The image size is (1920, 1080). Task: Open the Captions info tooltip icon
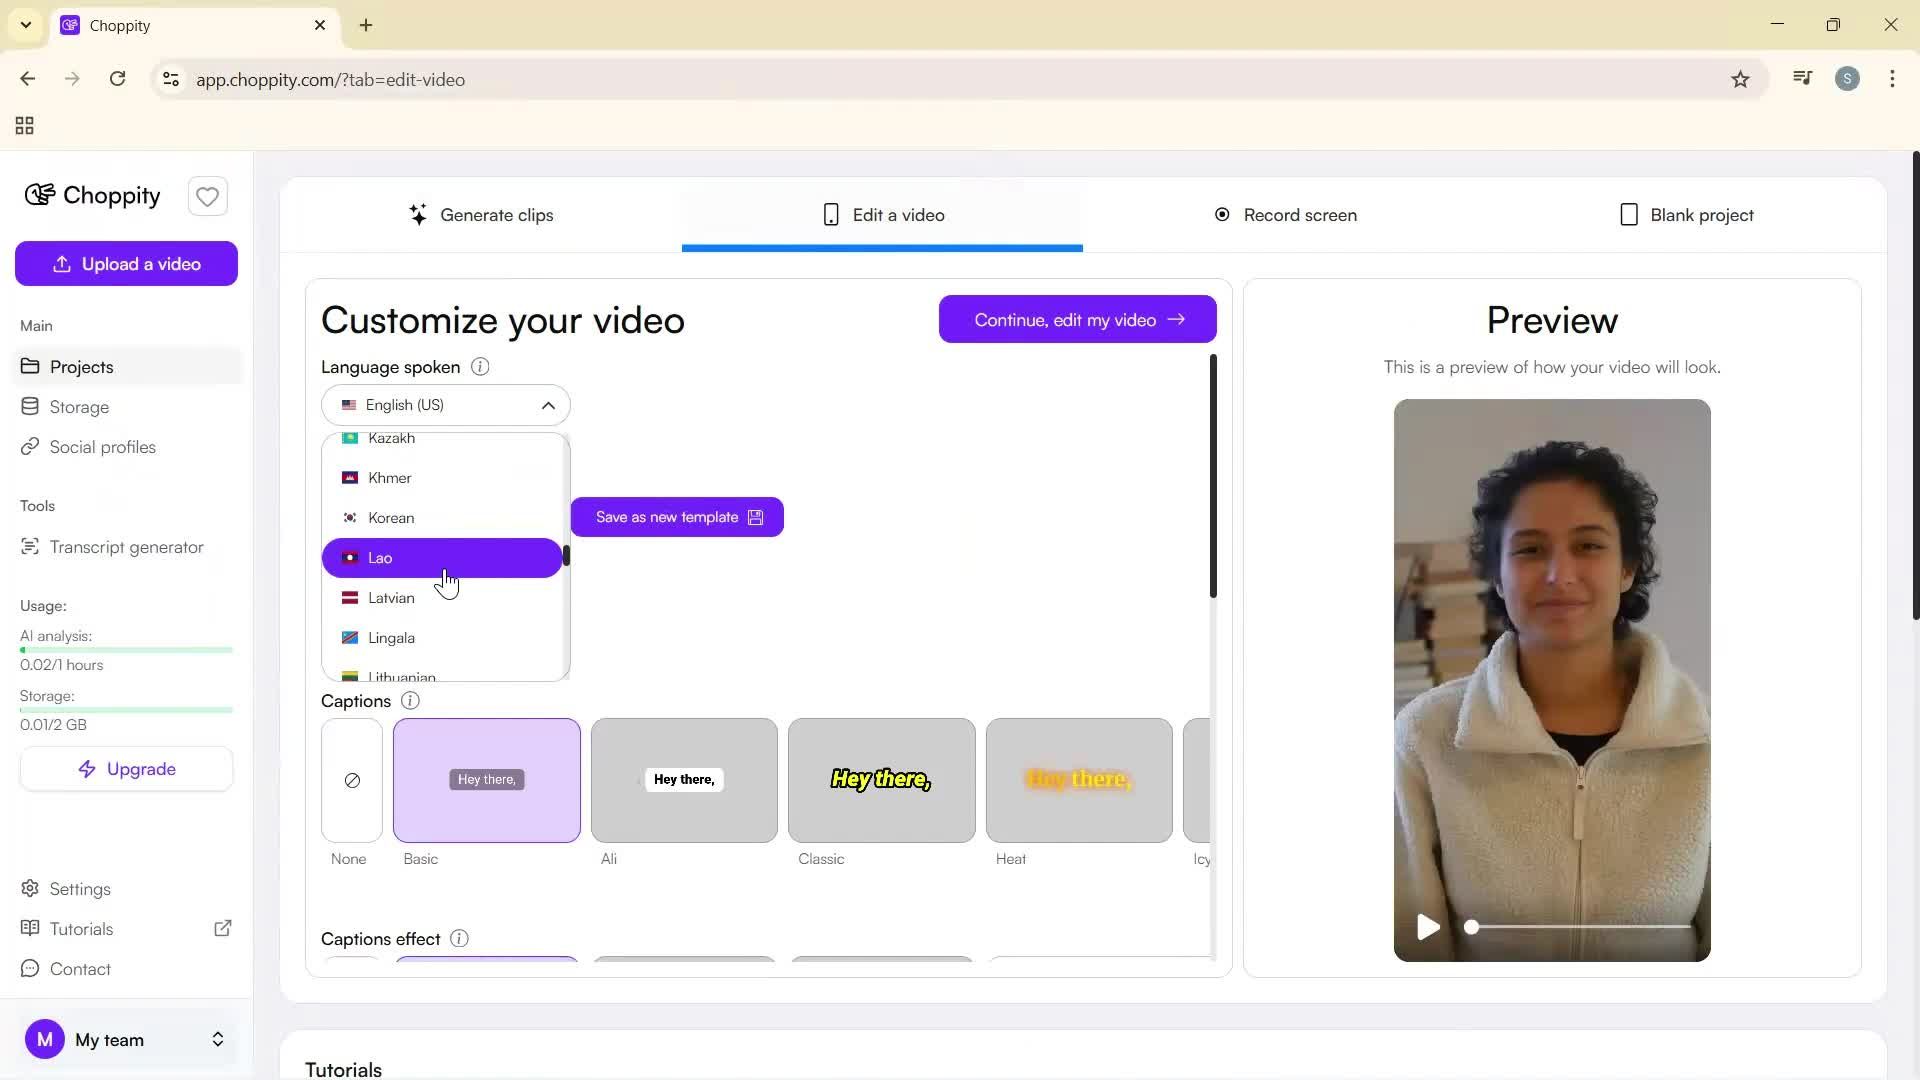tap(409, 700)
